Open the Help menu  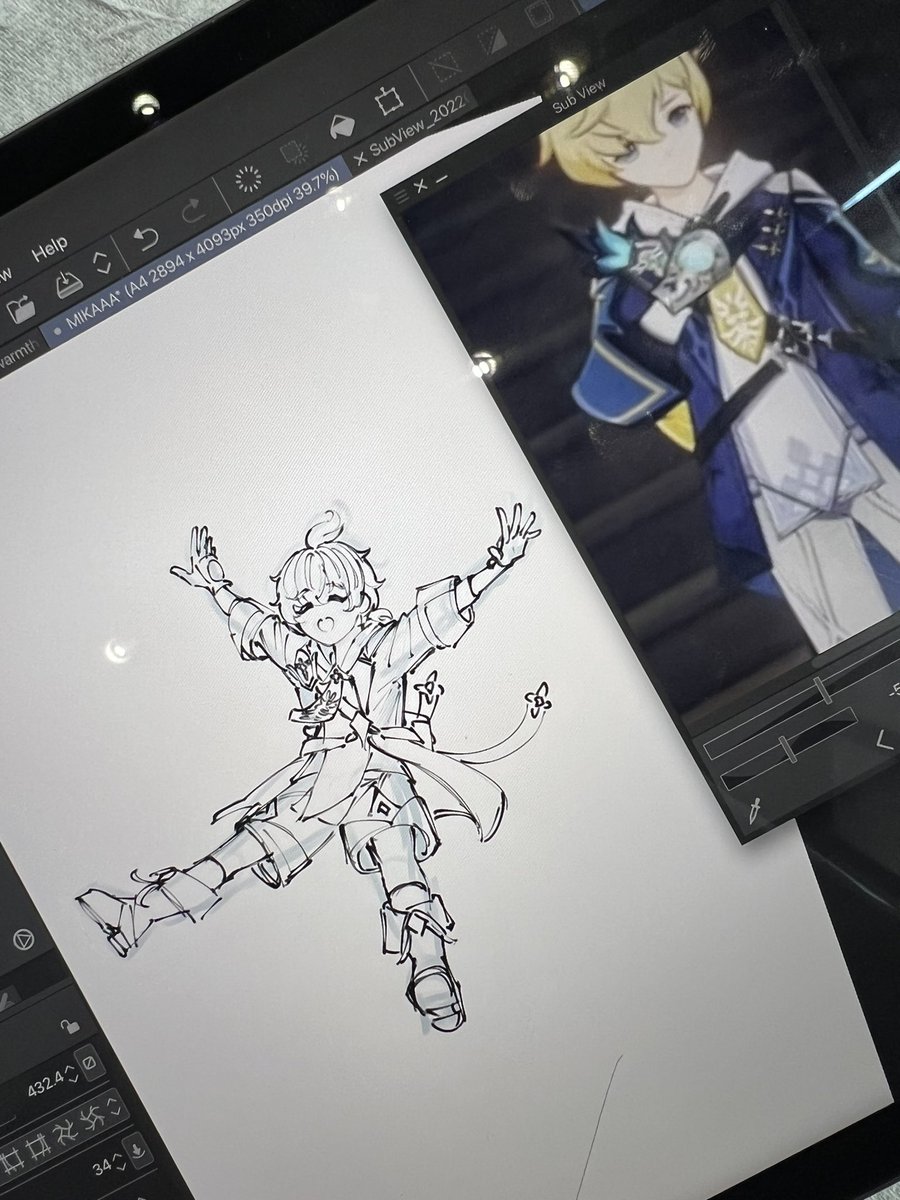point(49,248)
